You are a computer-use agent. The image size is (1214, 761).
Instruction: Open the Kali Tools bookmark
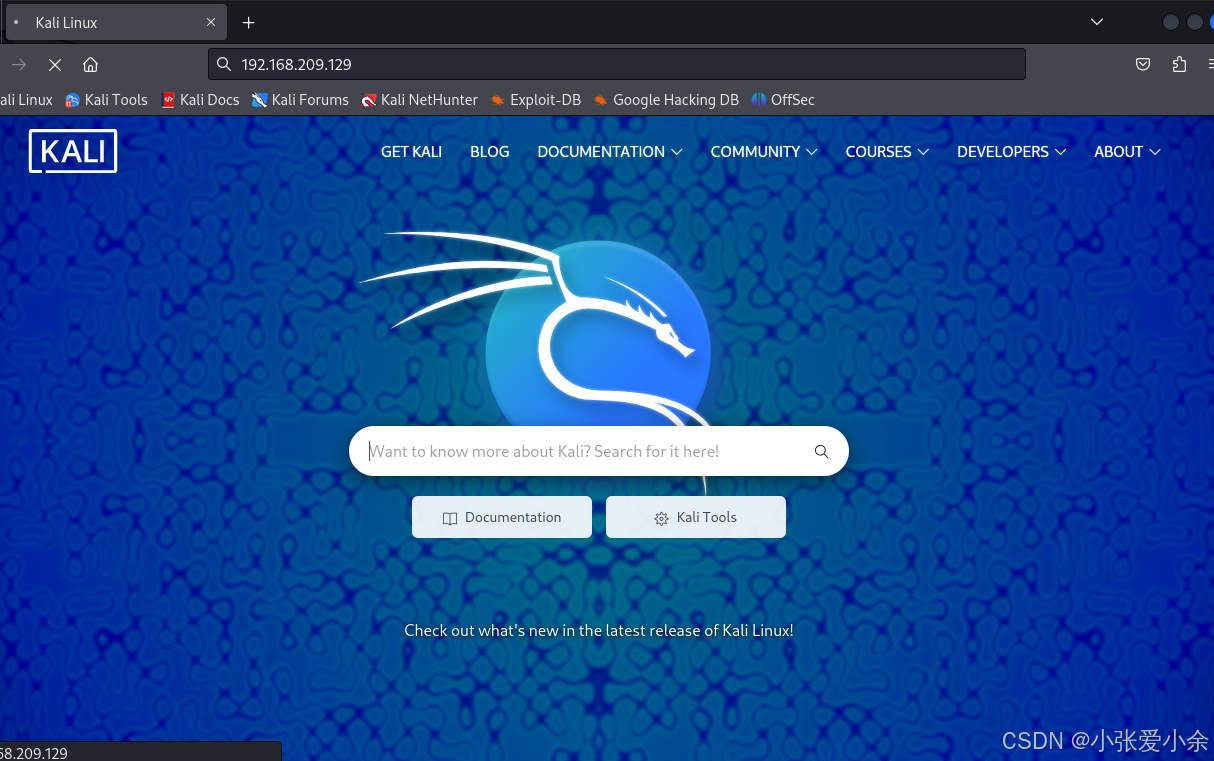coord(106,100)
